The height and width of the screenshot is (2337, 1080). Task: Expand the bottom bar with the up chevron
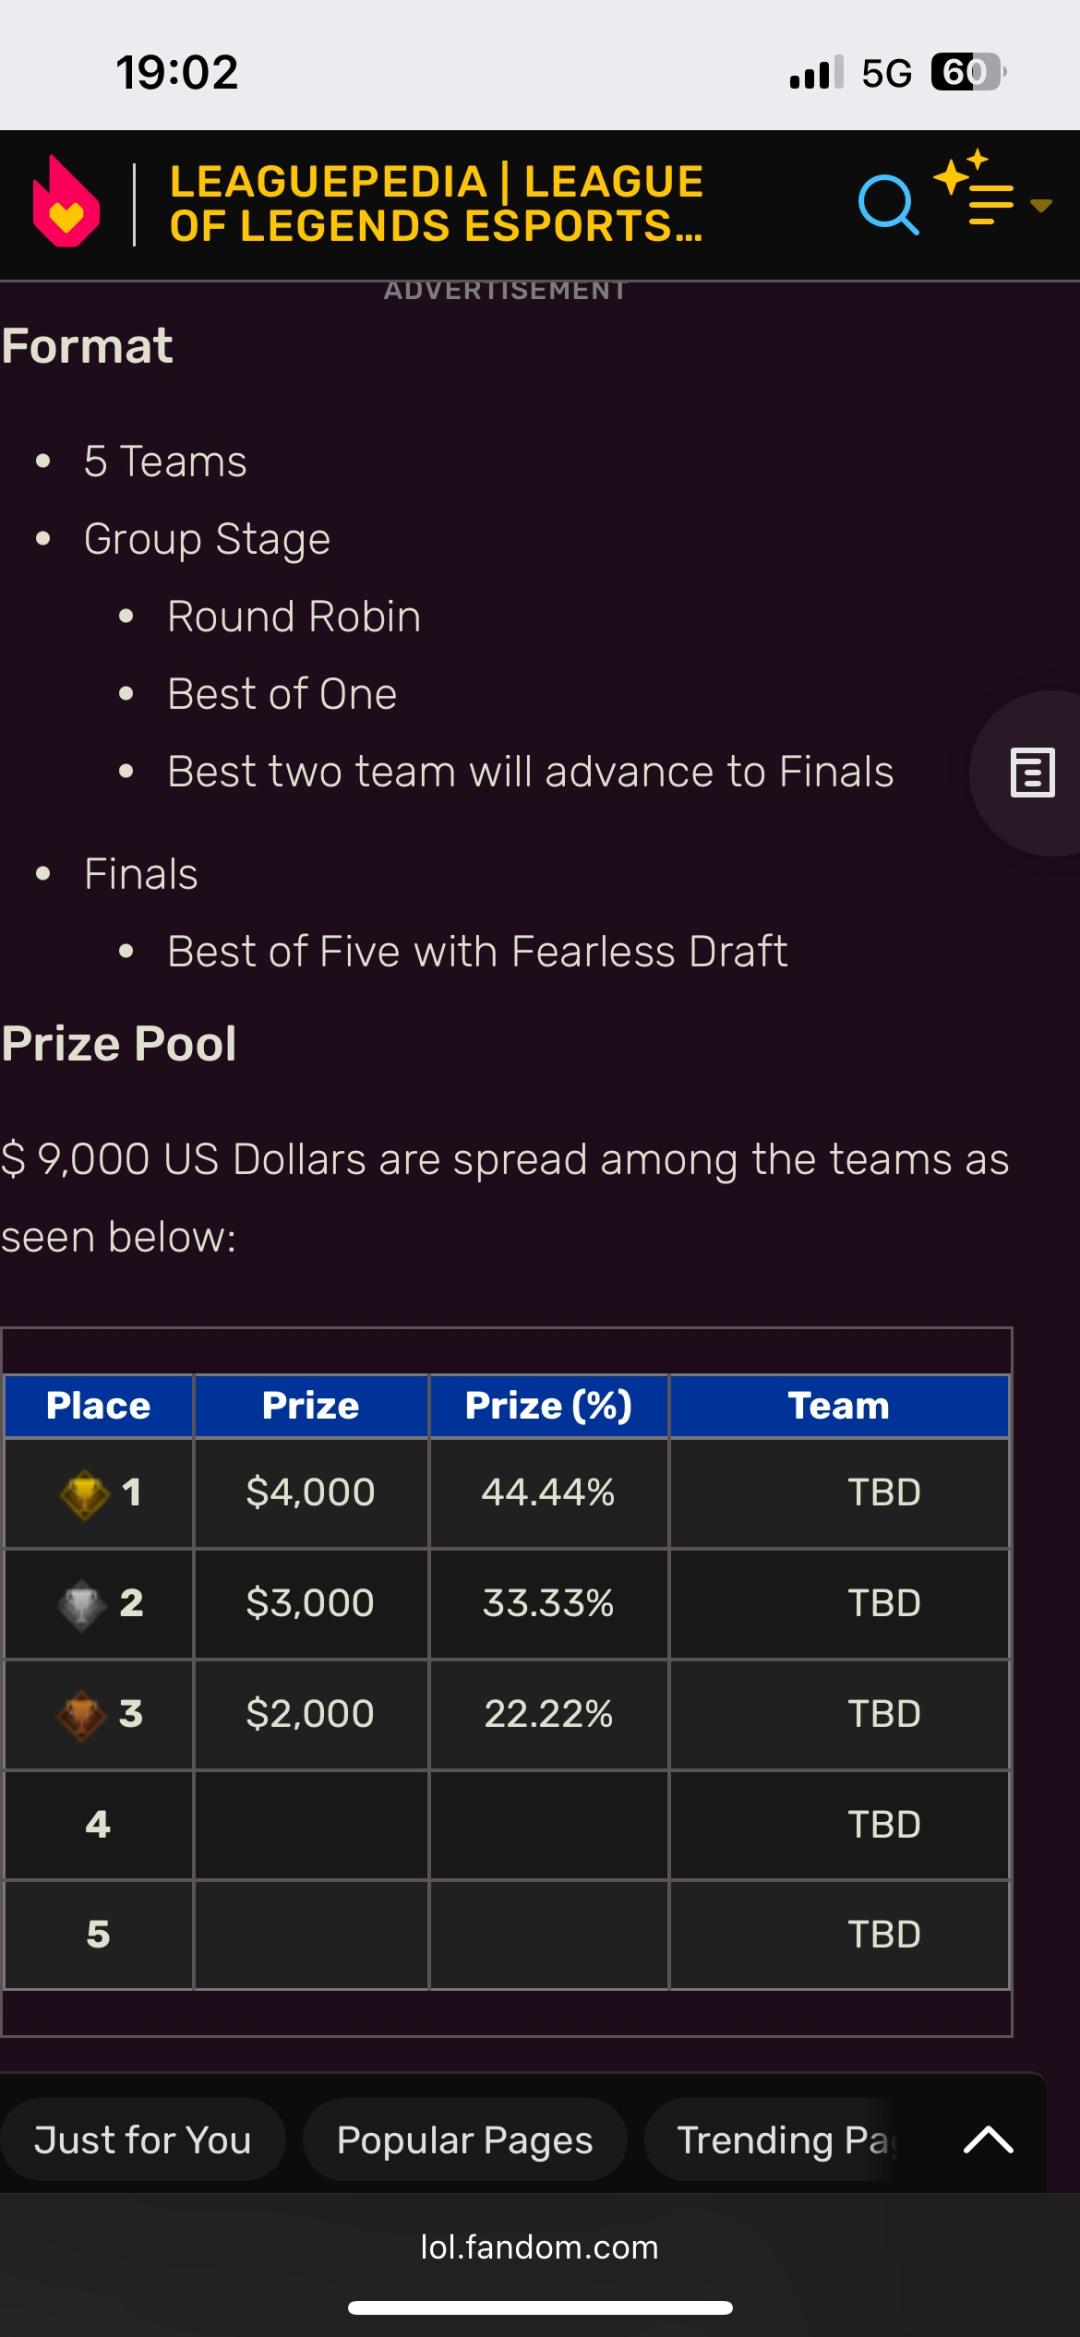tap(988, 2140)
